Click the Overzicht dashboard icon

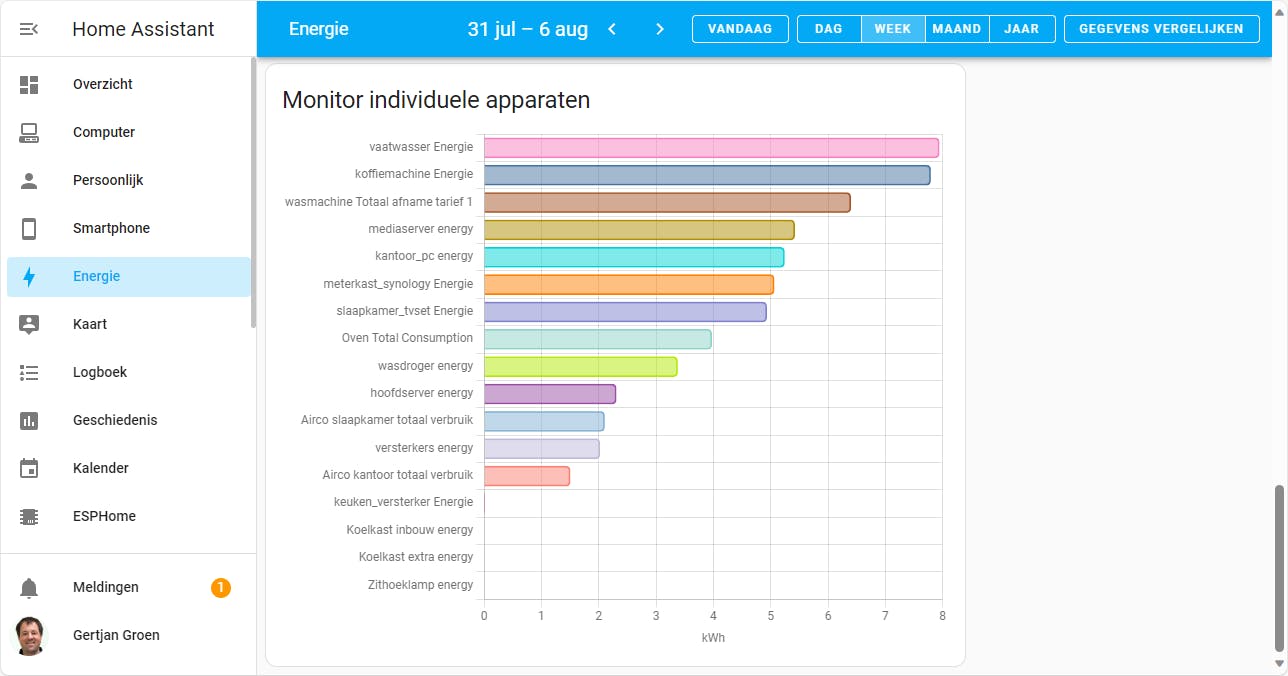(x=29, y=85)
